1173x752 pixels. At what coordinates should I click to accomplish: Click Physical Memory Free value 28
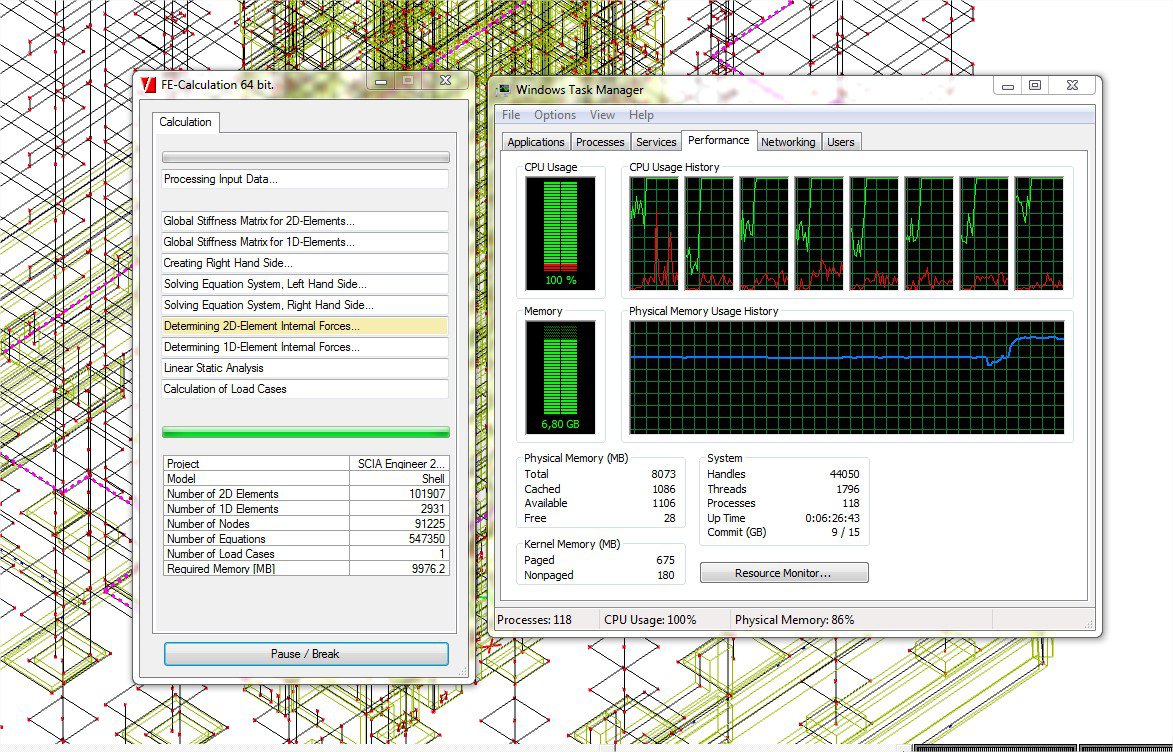pos(670,519)
